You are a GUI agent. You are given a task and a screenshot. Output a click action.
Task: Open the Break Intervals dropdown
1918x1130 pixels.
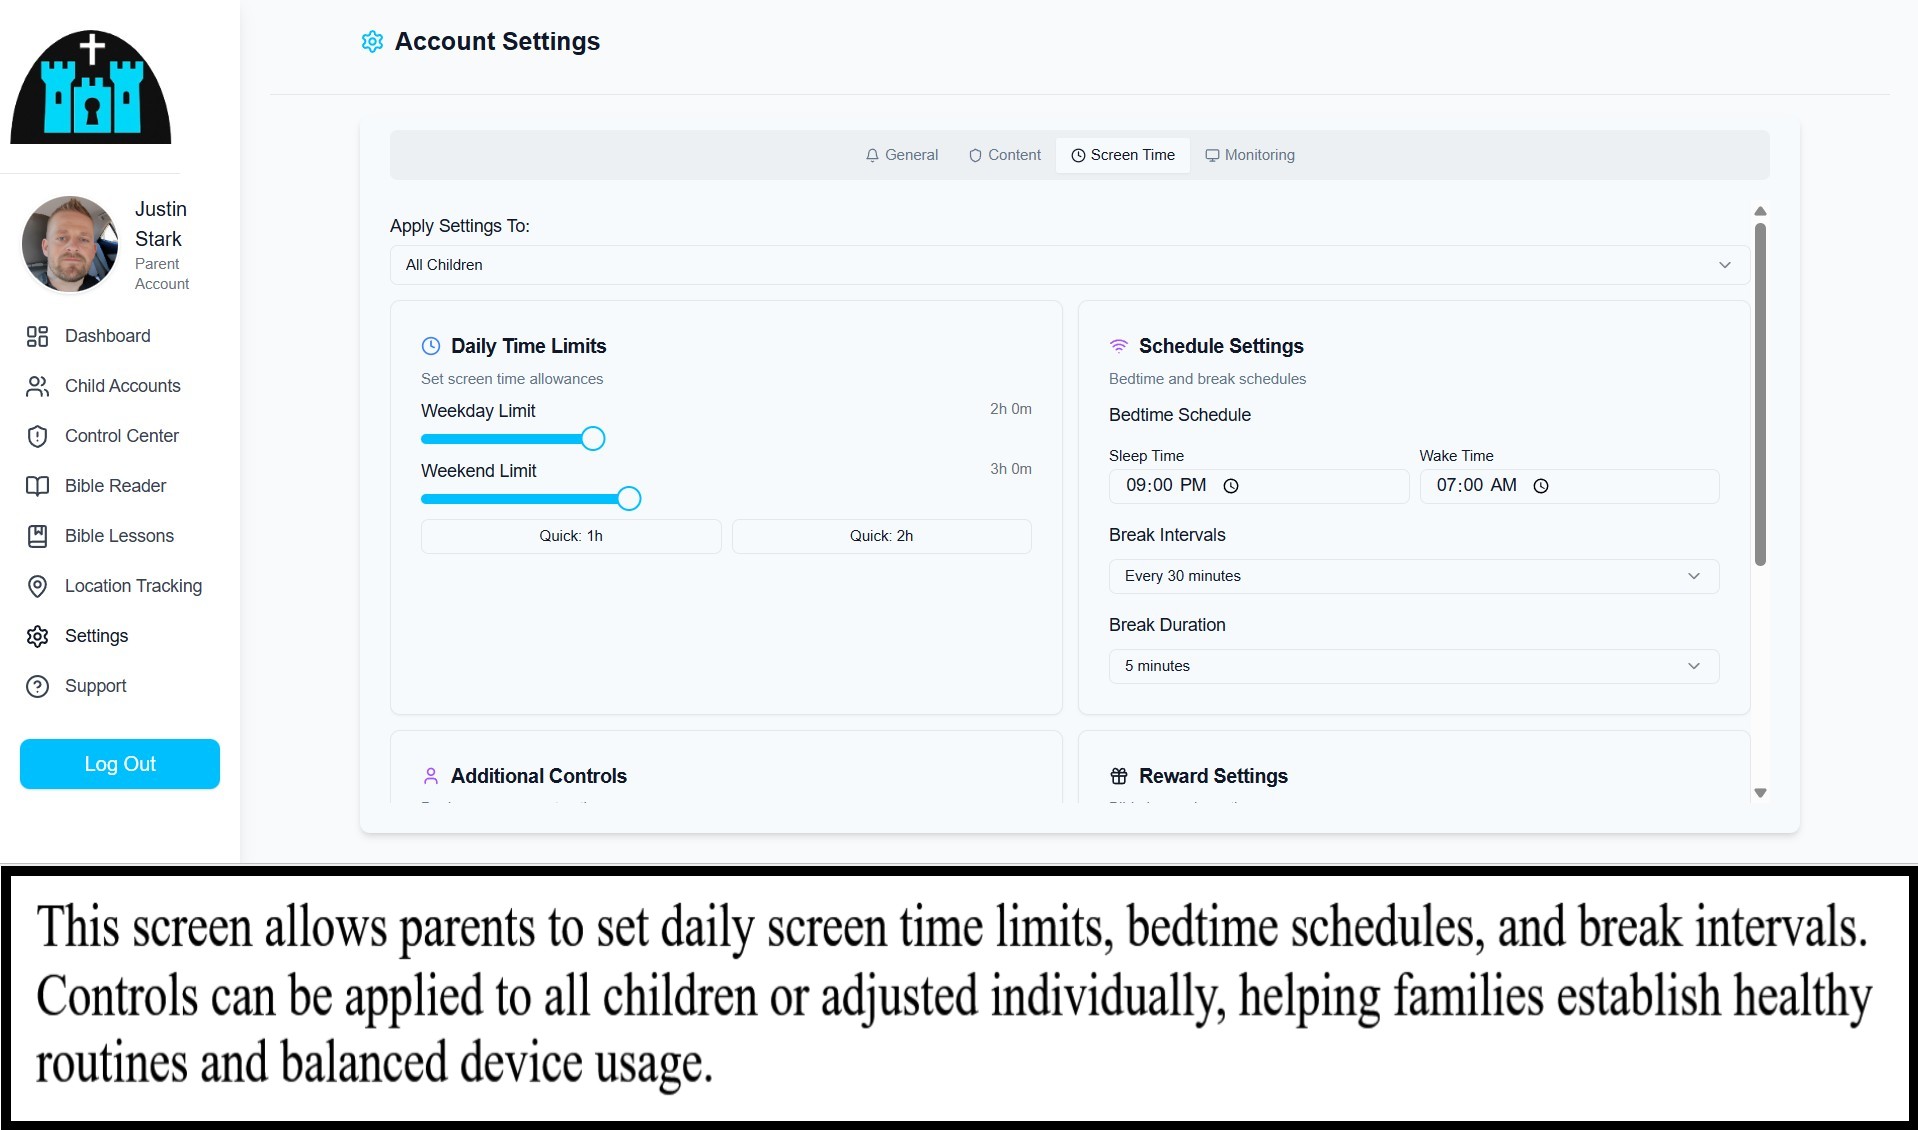(1413, 576)
